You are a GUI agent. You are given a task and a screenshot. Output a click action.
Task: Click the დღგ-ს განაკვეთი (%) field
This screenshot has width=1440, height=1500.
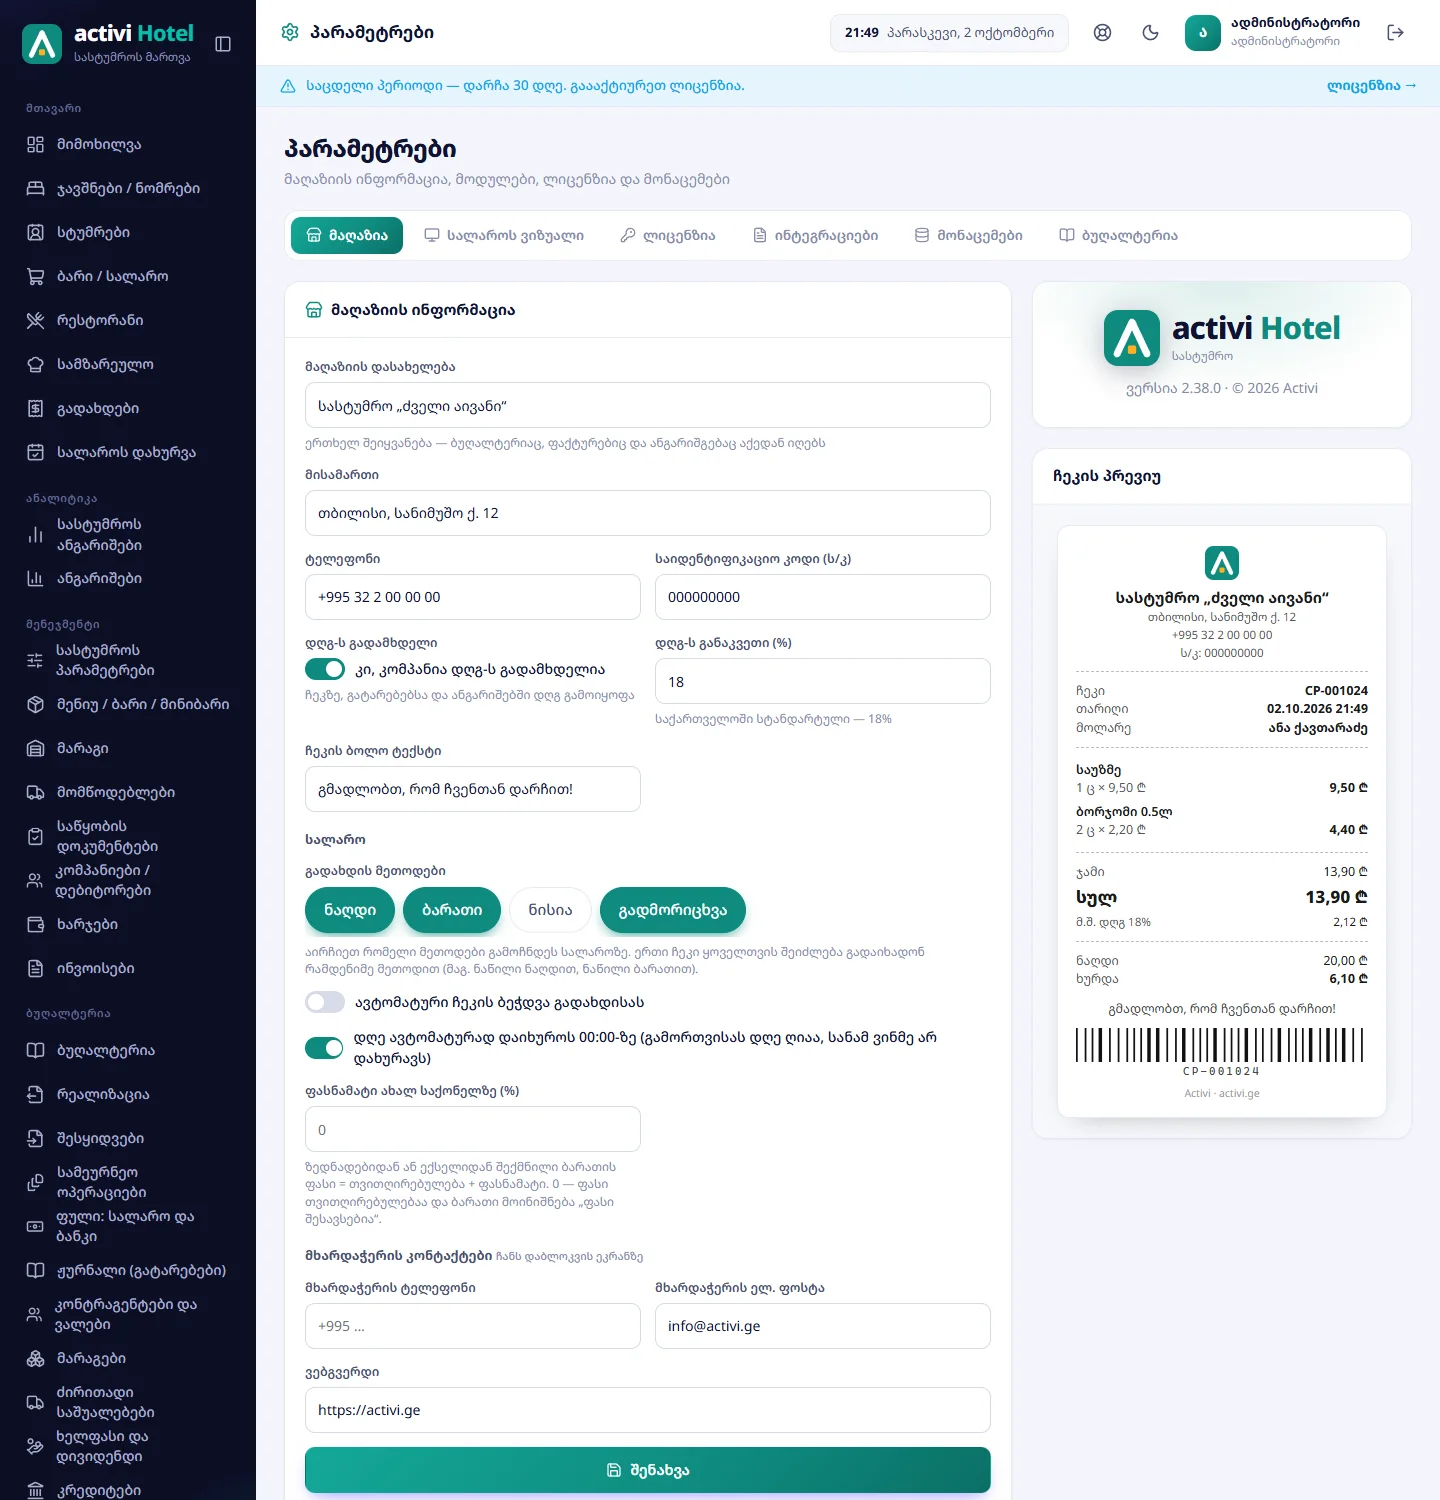tap(823, 681)
